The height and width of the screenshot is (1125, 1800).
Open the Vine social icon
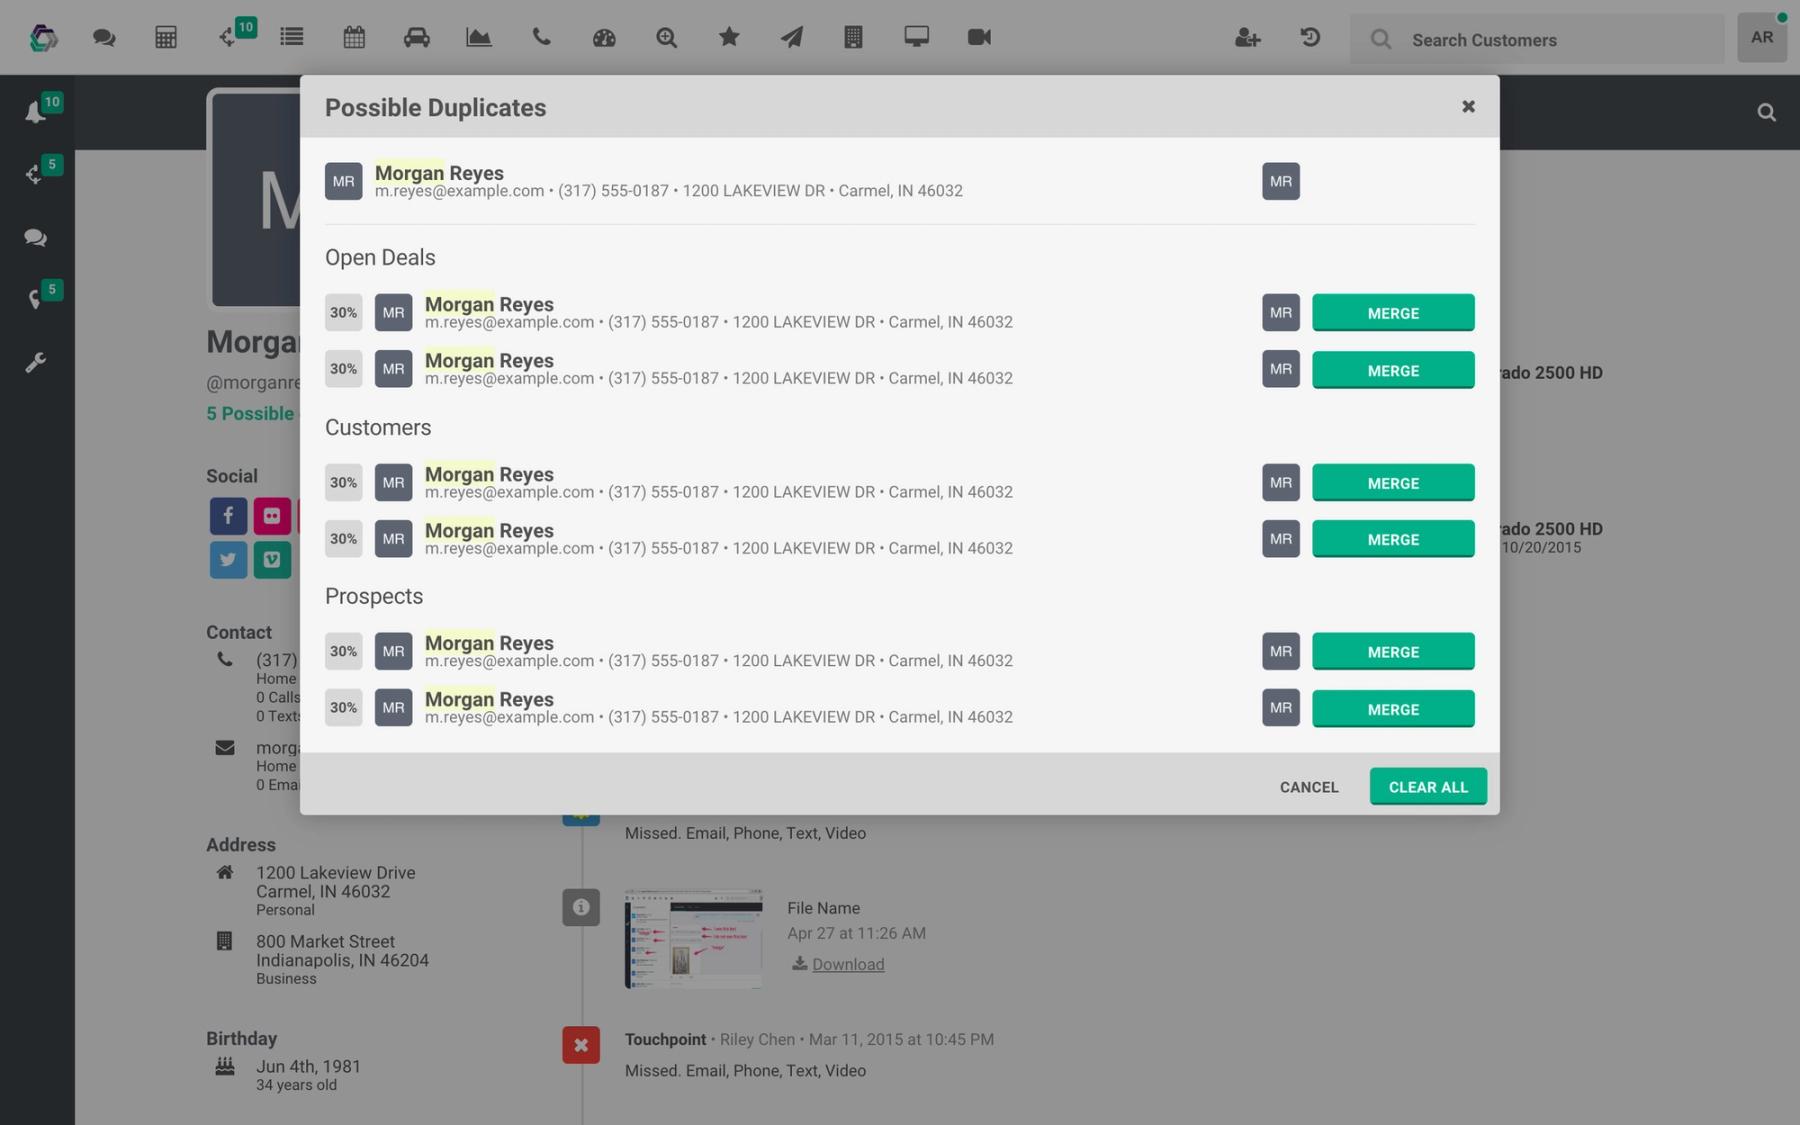pos(272,560)
